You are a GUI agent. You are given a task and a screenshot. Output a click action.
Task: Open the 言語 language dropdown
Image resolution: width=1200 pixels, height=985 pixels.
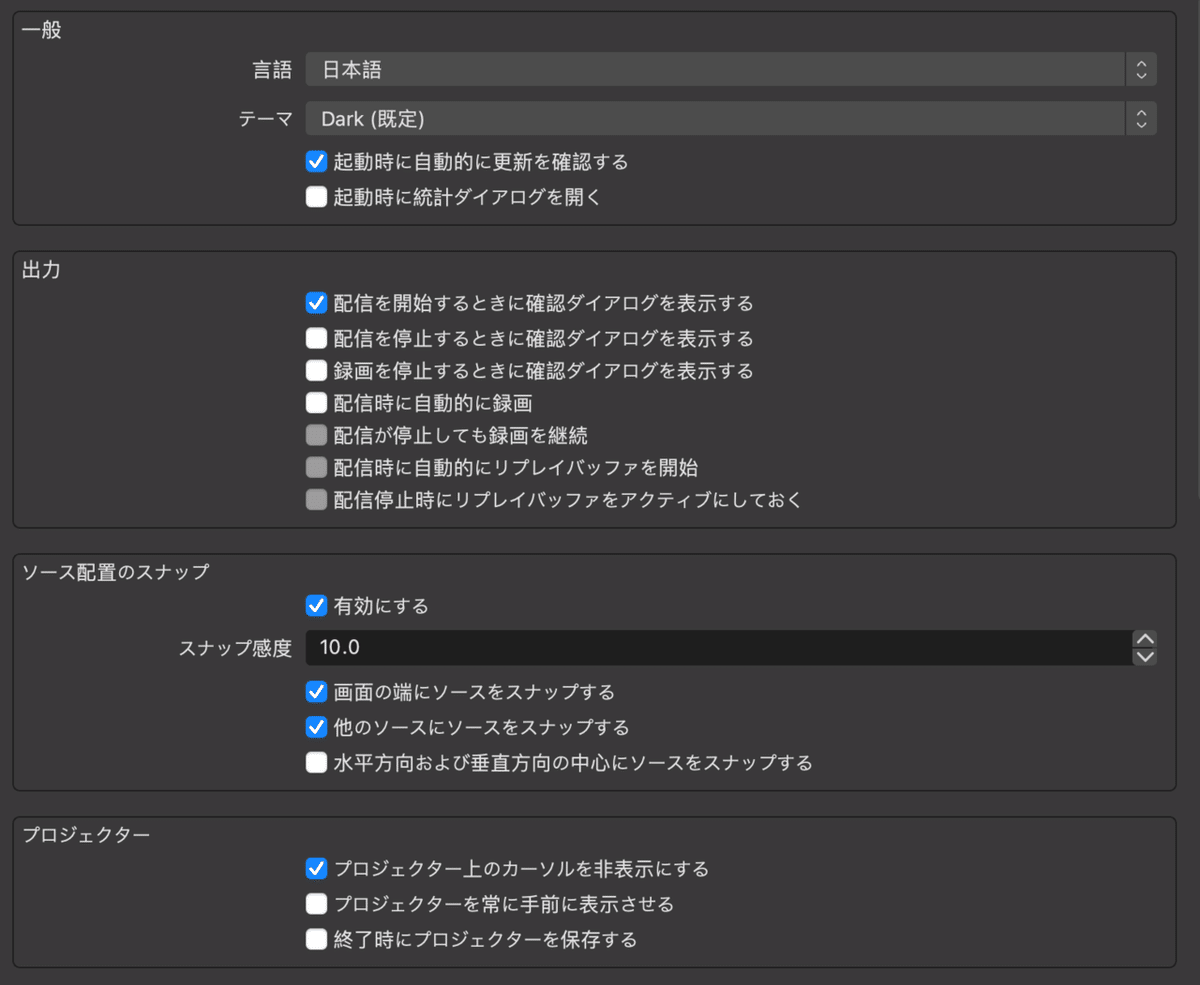[x=730, y=70]
